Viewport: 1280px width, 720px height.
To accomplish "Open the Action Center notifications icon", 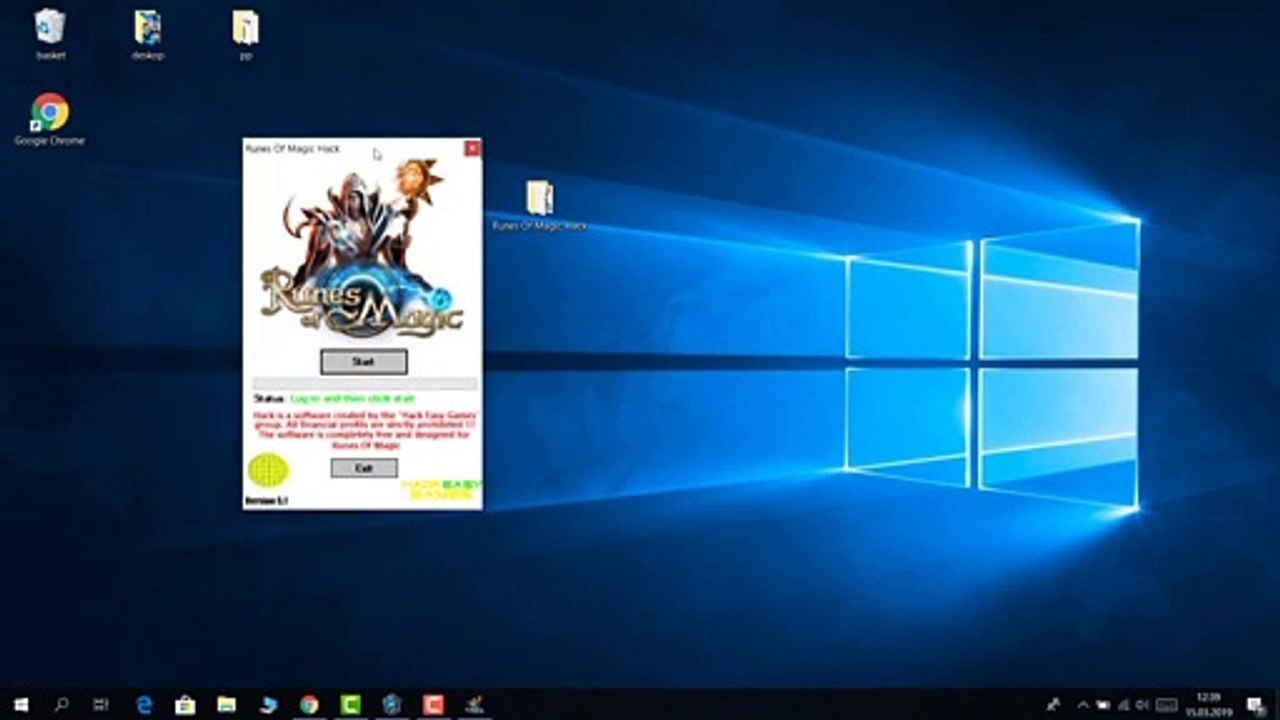I will [1256, 705].
